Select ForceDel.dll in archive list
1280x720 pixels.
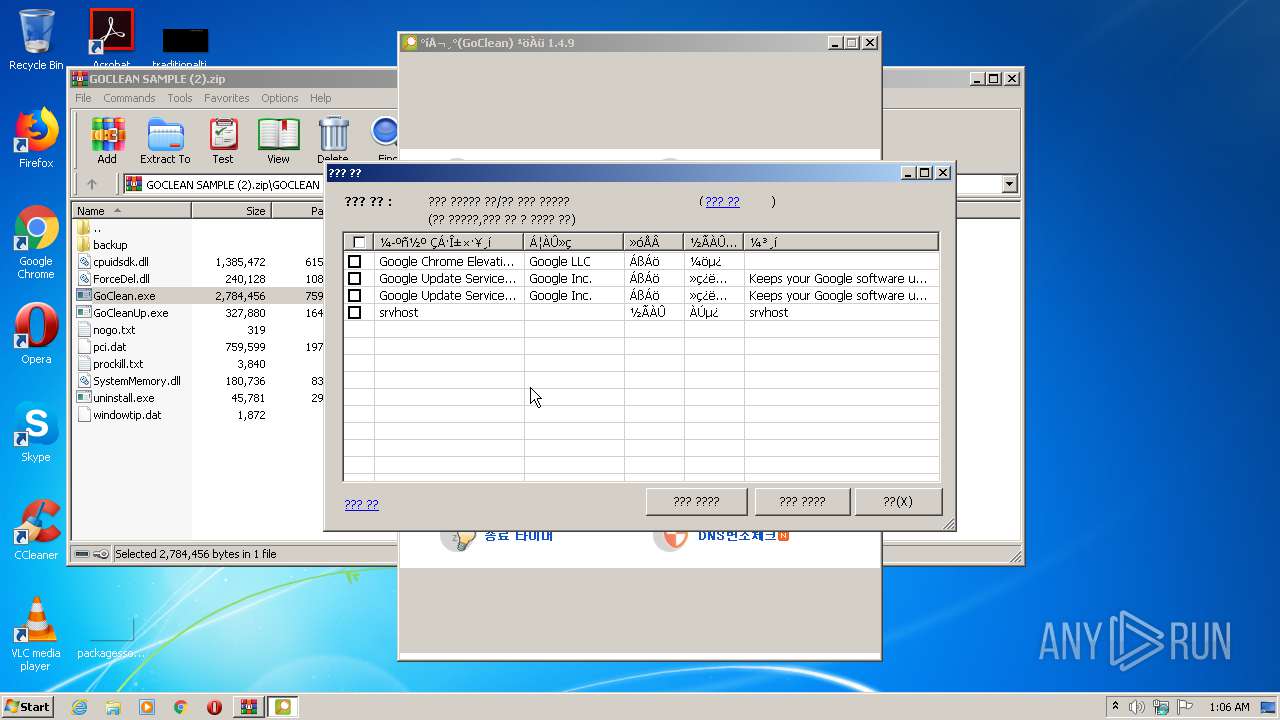(x=121, y=279)
